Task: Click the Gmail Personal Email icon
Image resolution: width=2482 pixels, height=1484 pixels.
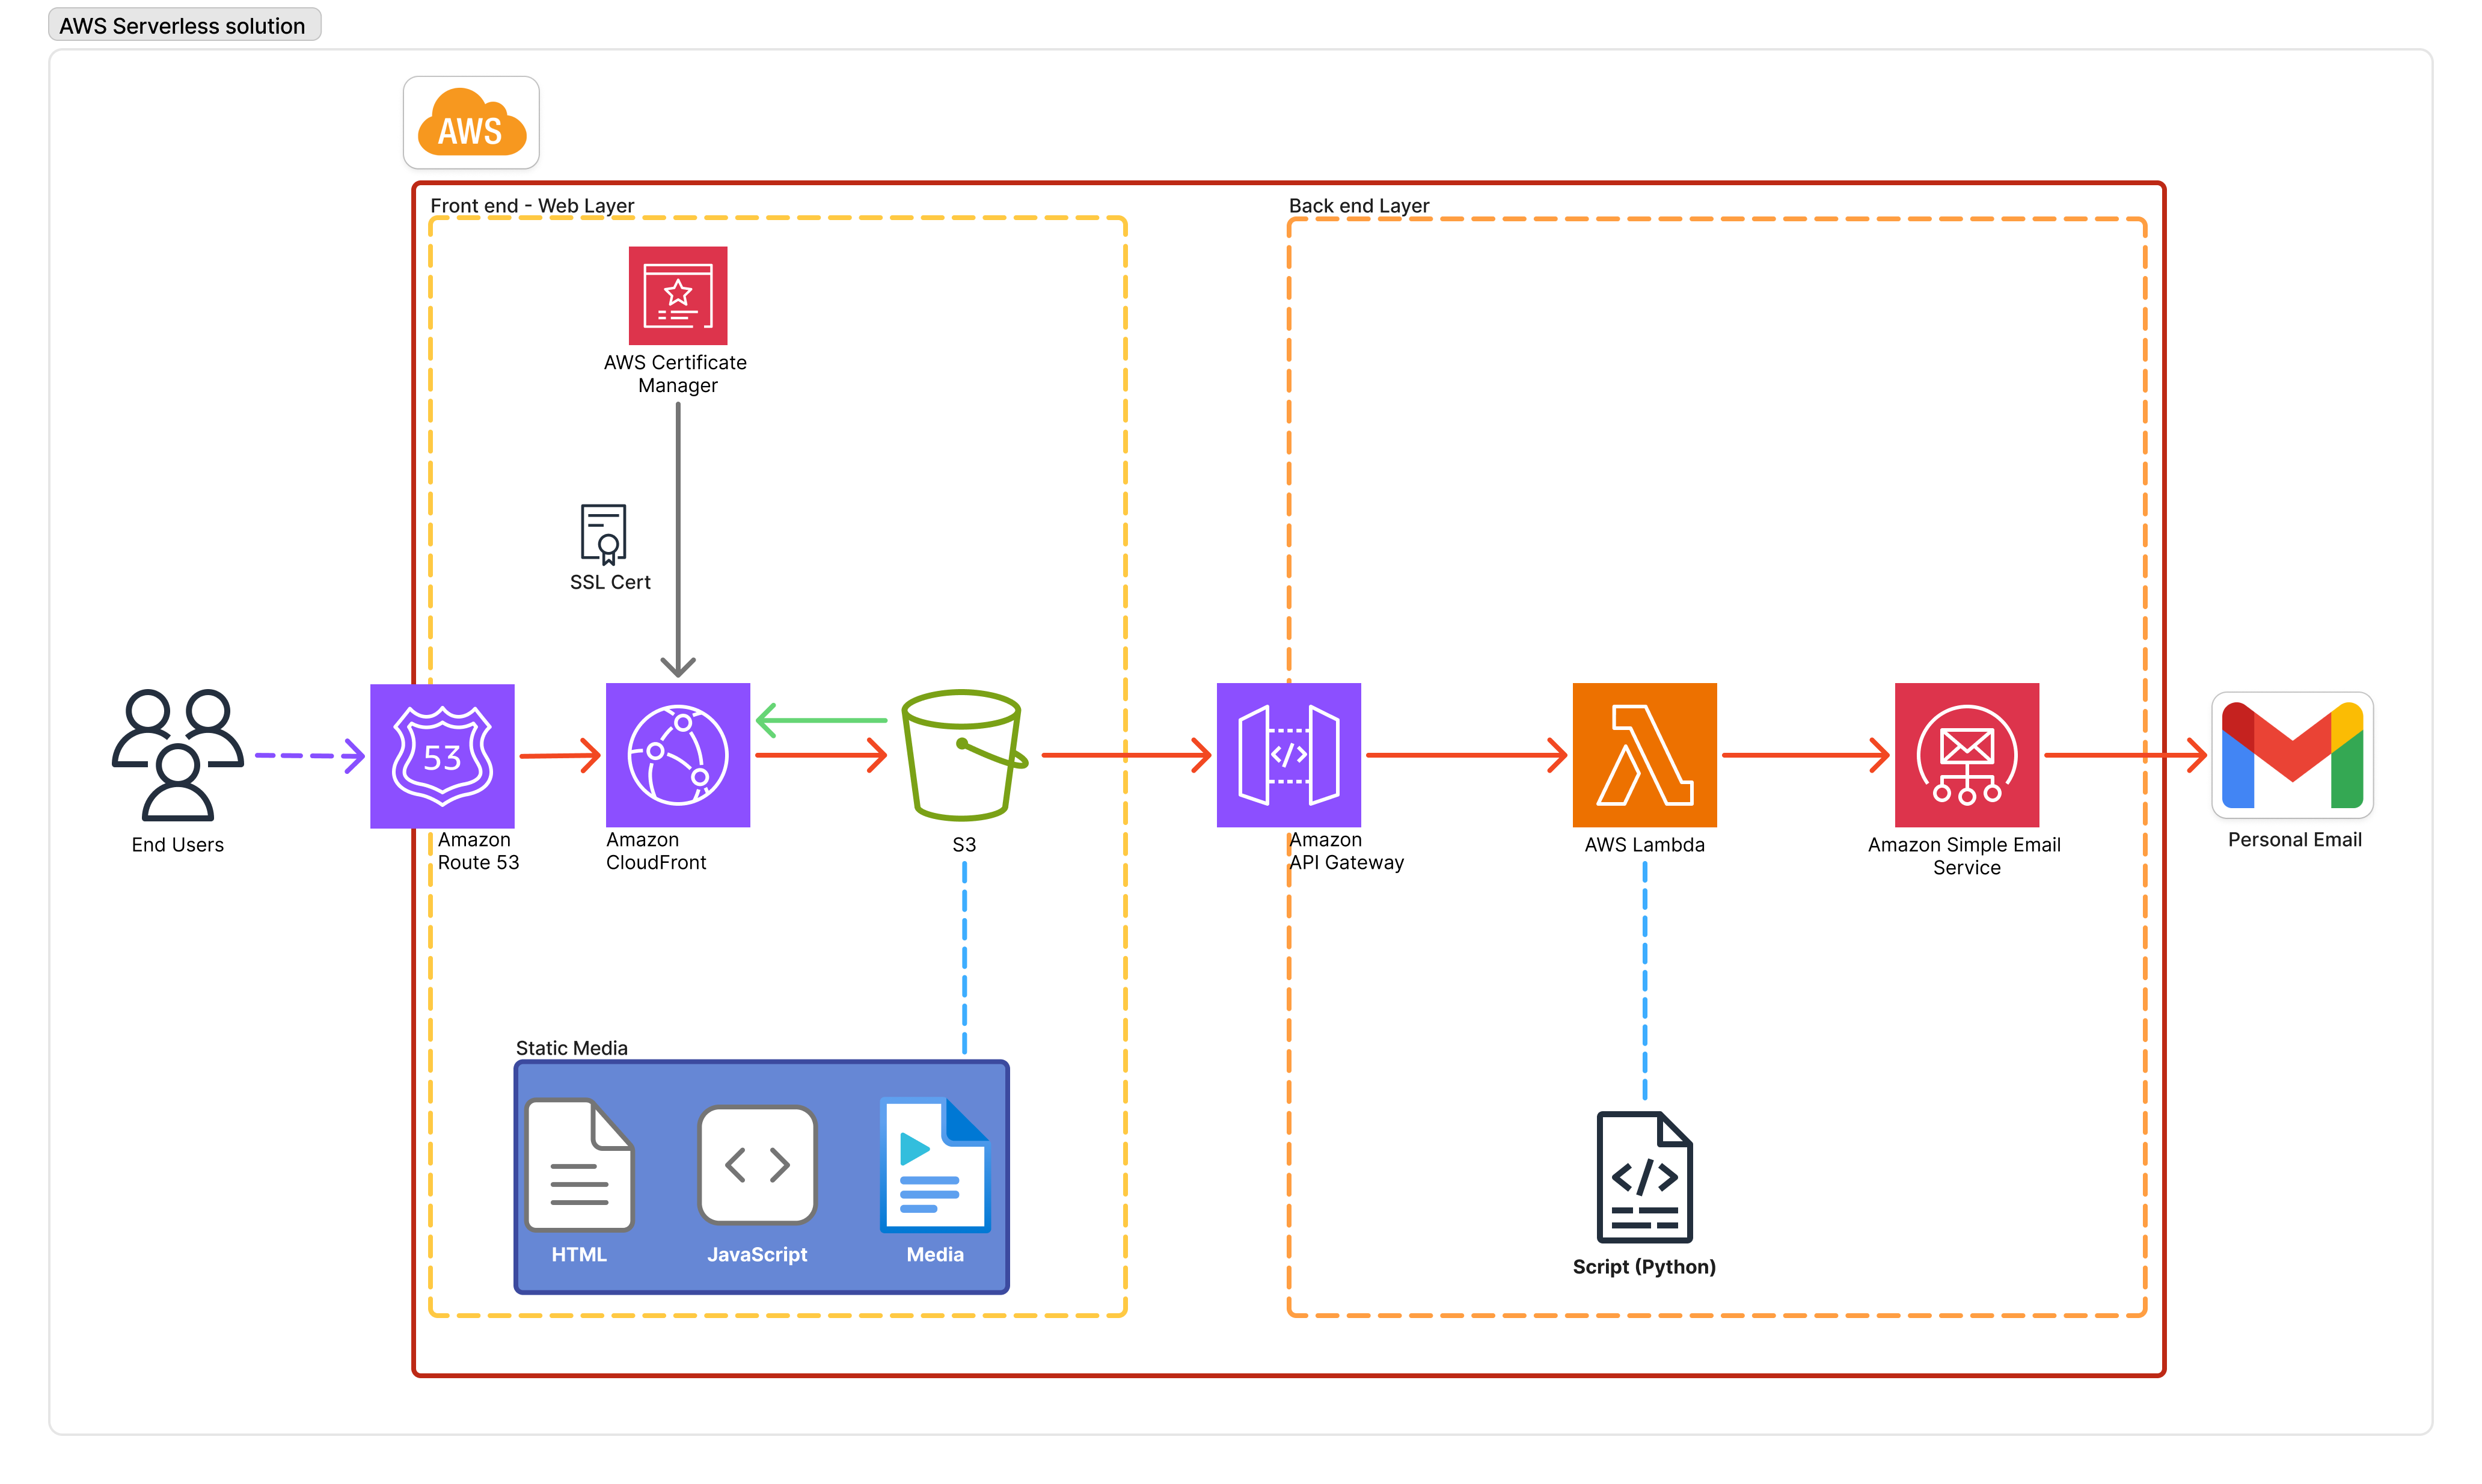Action: pos(2292,754)
